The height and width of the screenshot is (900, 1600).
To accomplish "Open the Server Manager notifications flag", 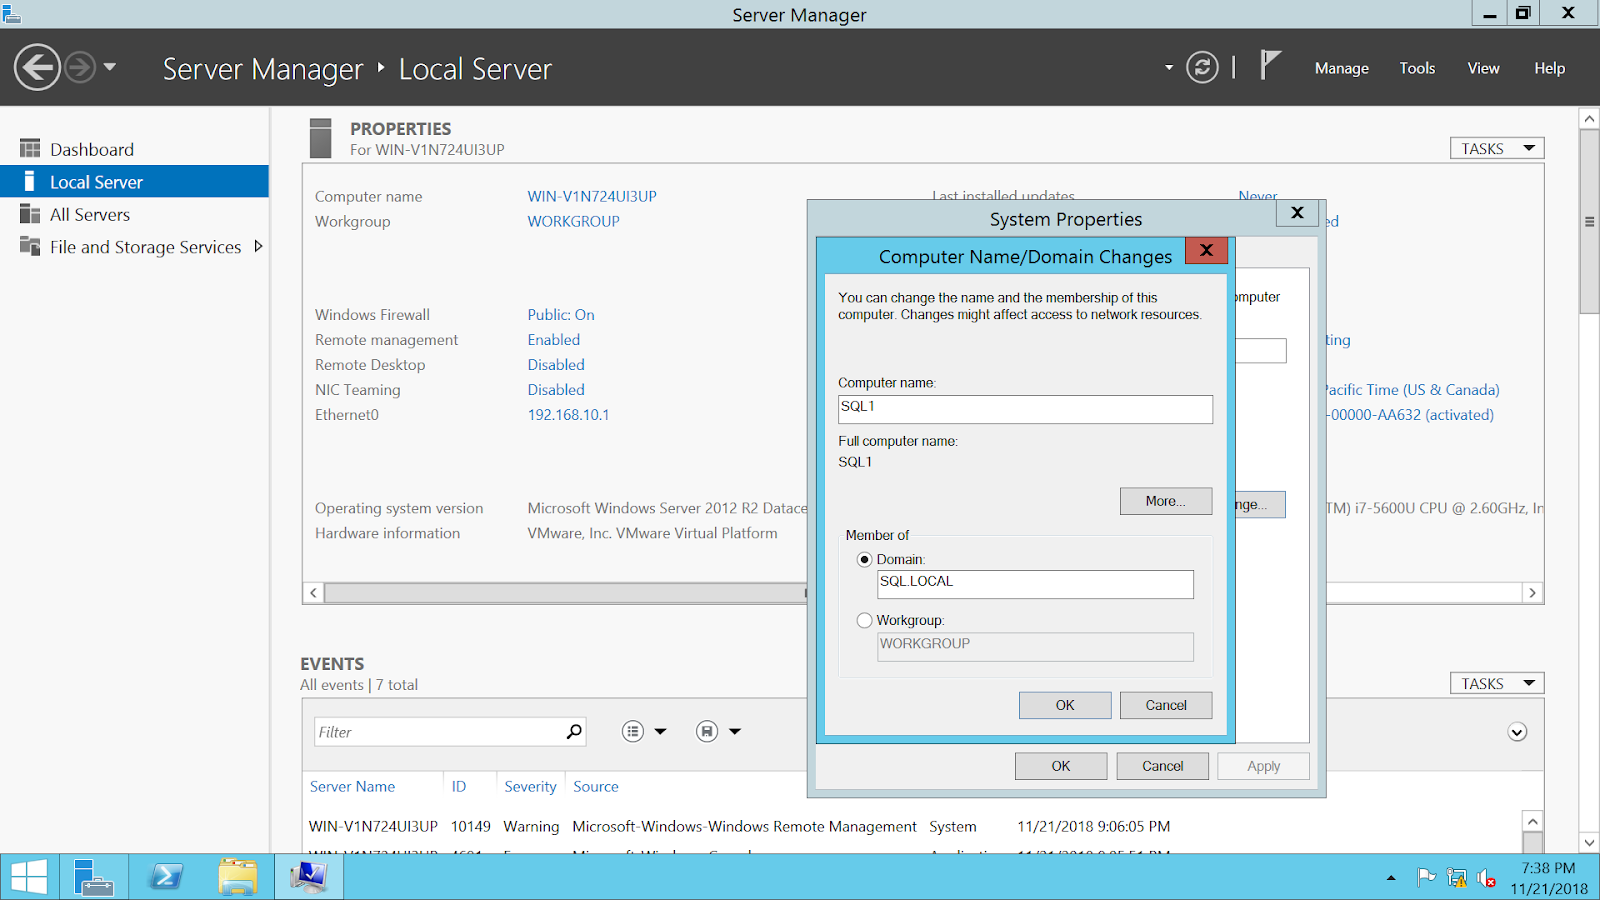I will (x=1270, y=66).
